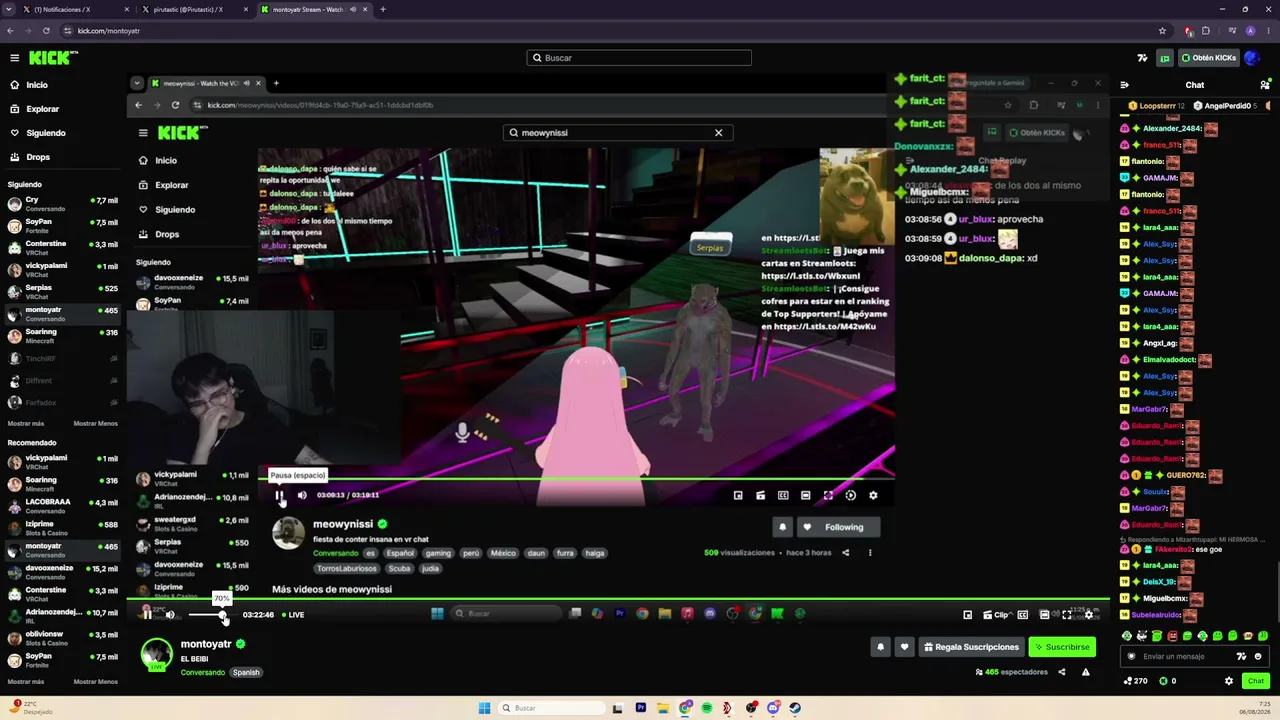Open the montoyatr profile avatar

[x=156, y=654]
